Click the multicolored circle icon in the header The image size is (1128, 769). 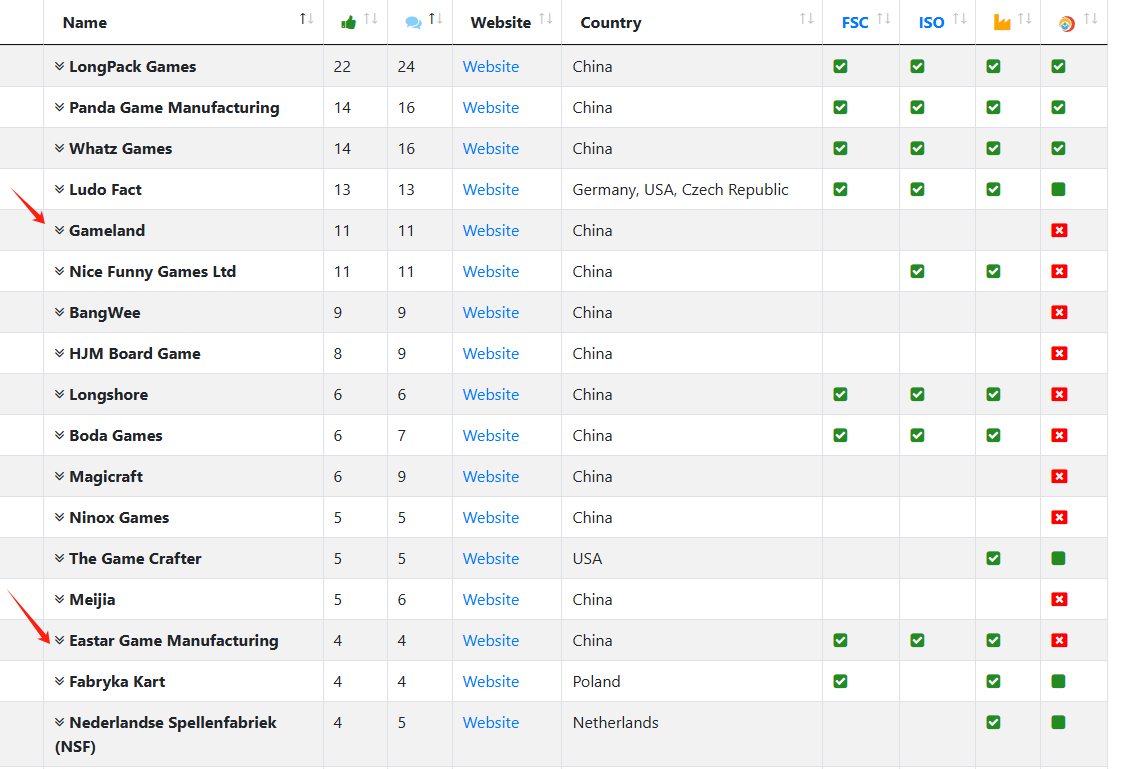click(1067, 23)
